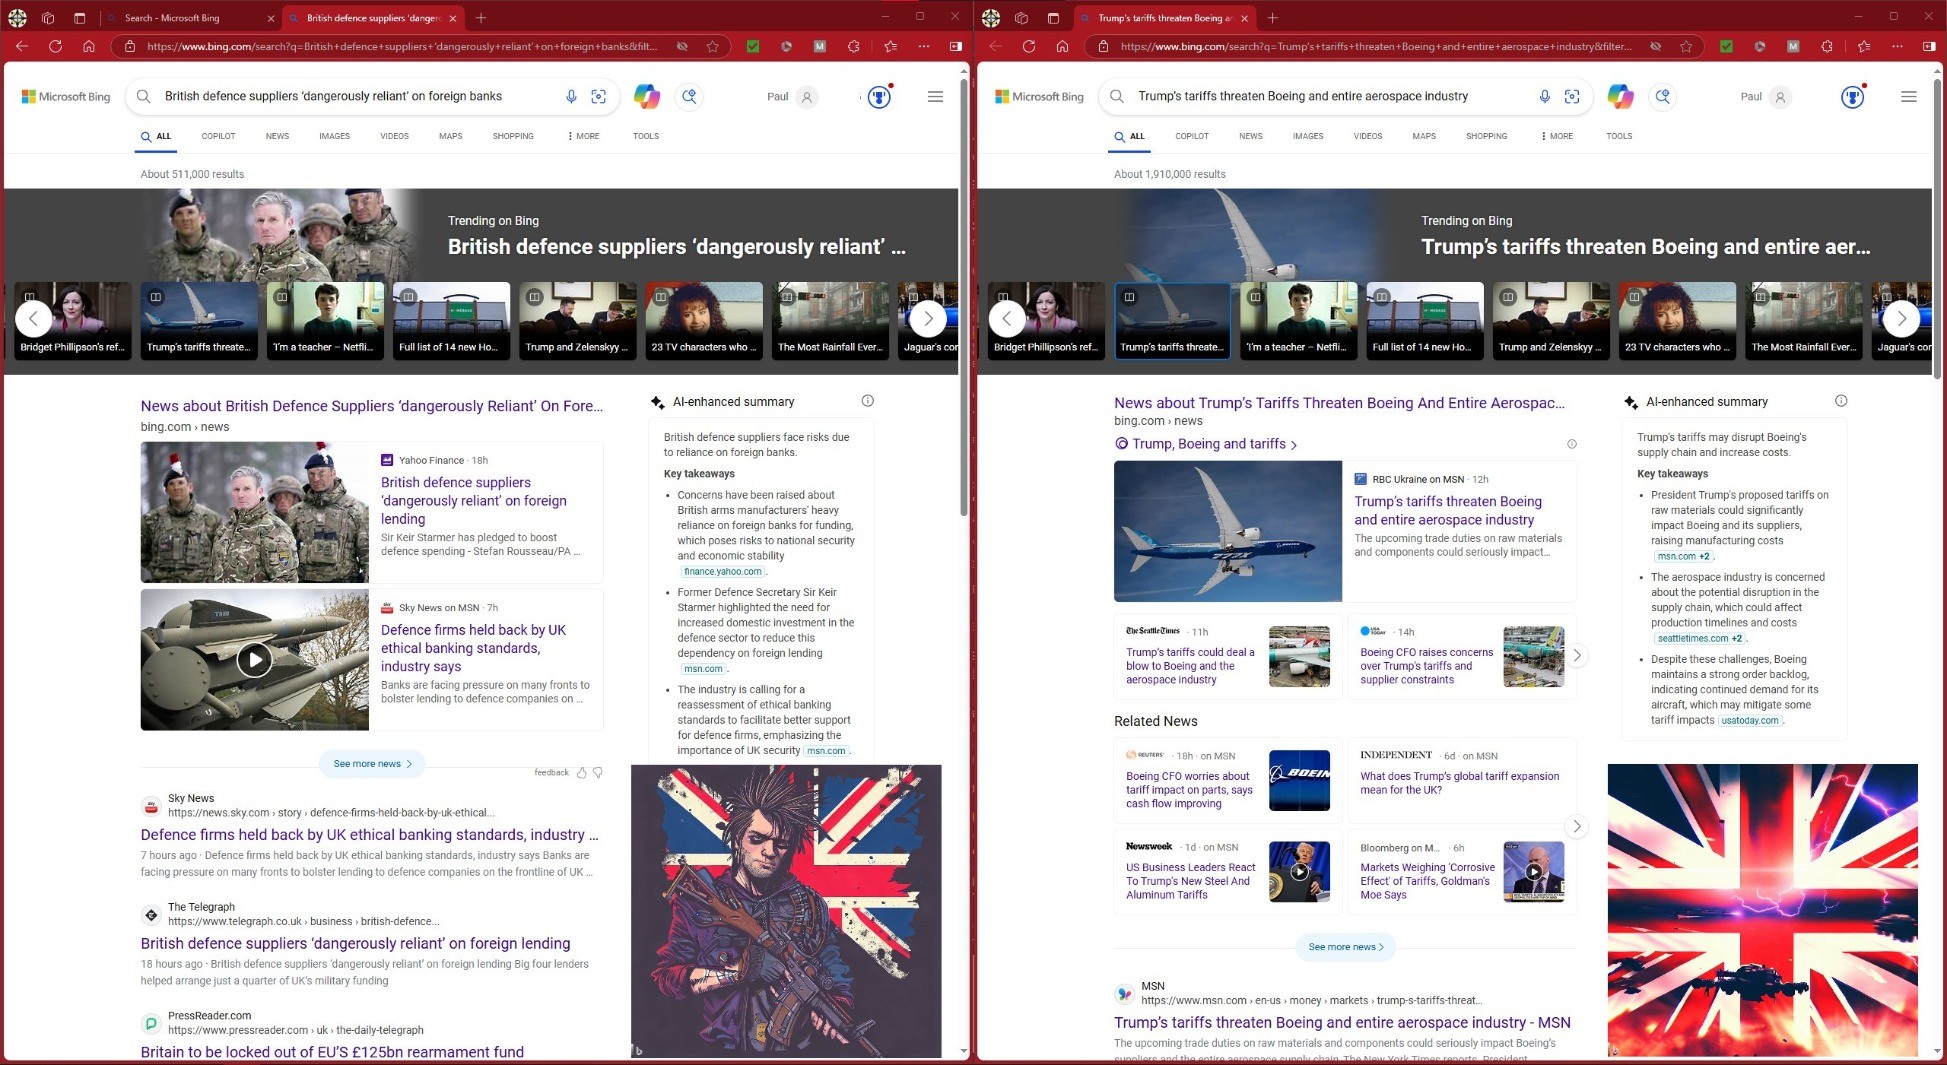Click 'See more news' button in left window
The height and width of the screenshot is (1065, 1947).
click(373, 764)
